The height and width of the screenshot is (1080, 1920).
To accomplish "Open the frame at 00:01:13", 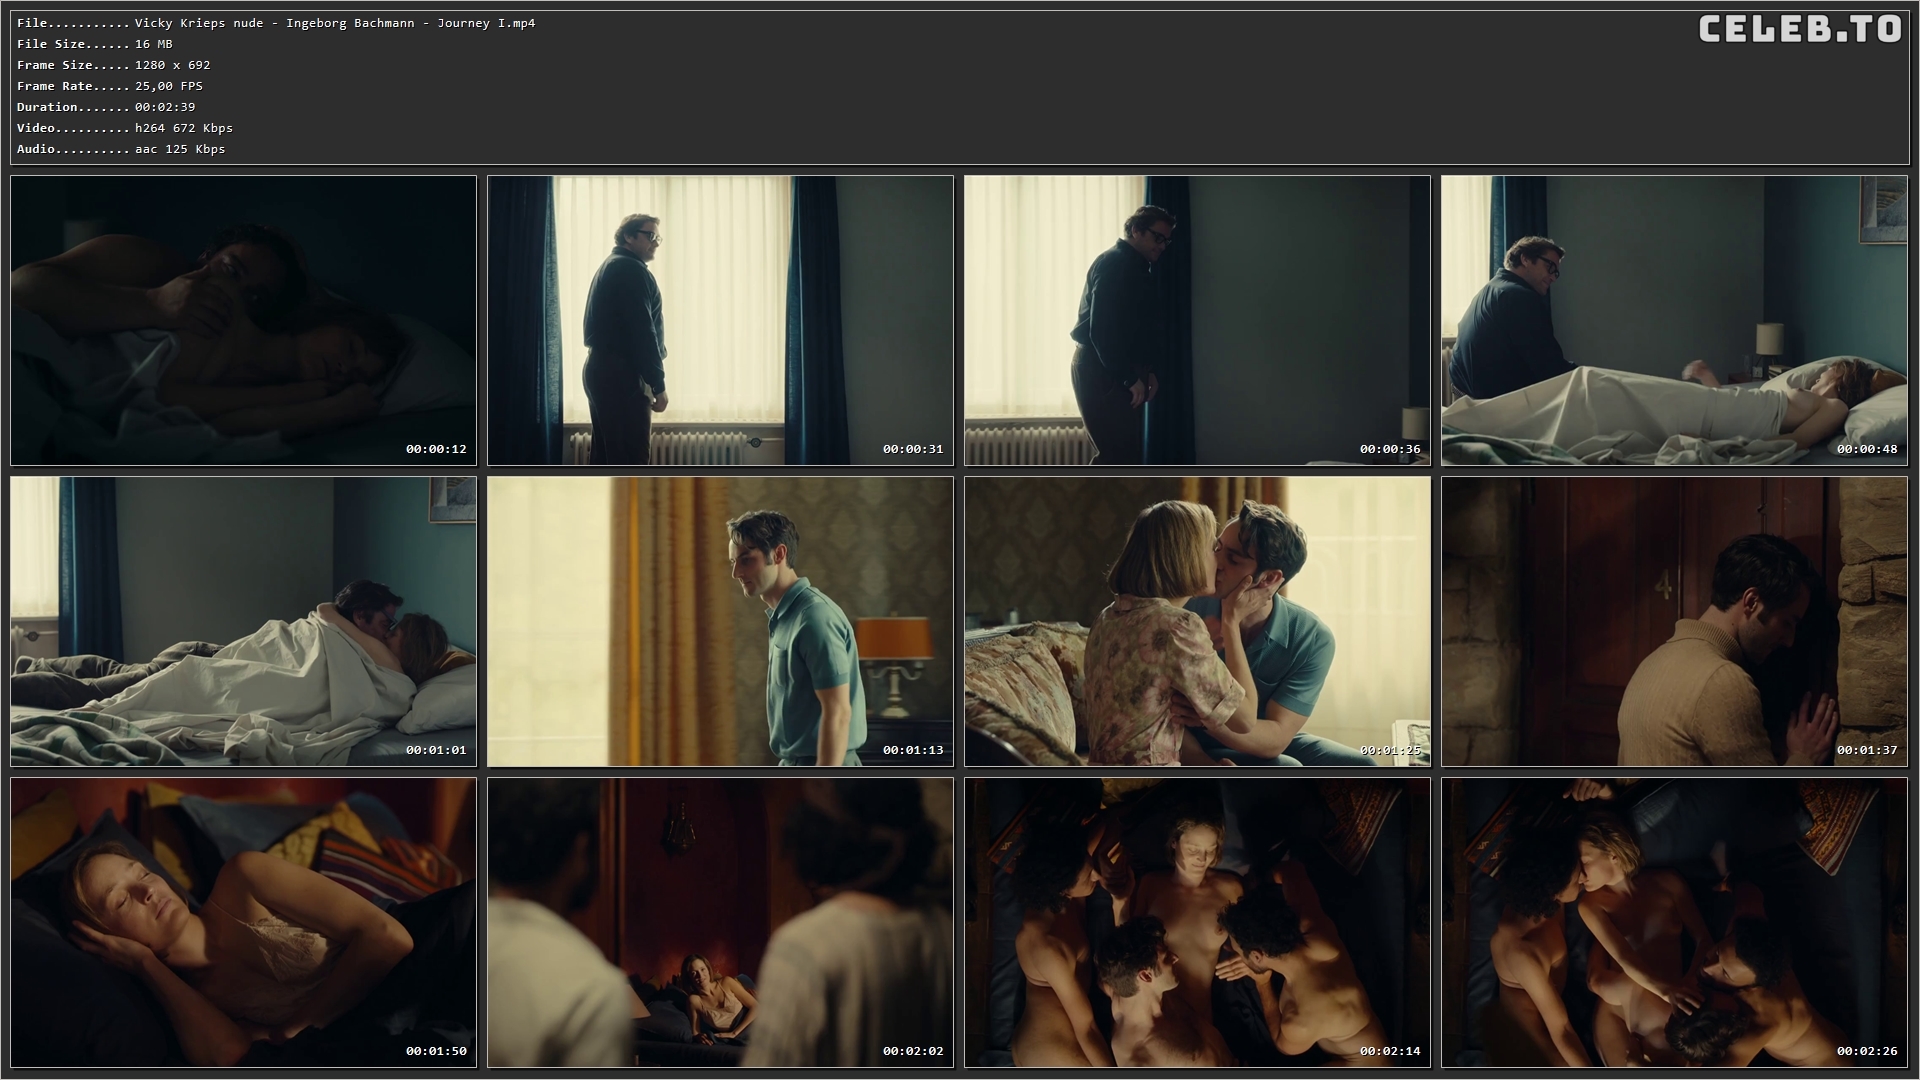I will pos(720,621).
